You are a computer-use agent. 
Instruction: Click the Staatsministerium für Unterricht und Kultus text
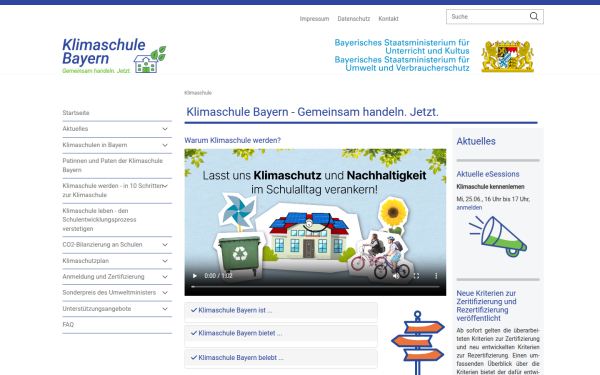[x=402, y=47]
